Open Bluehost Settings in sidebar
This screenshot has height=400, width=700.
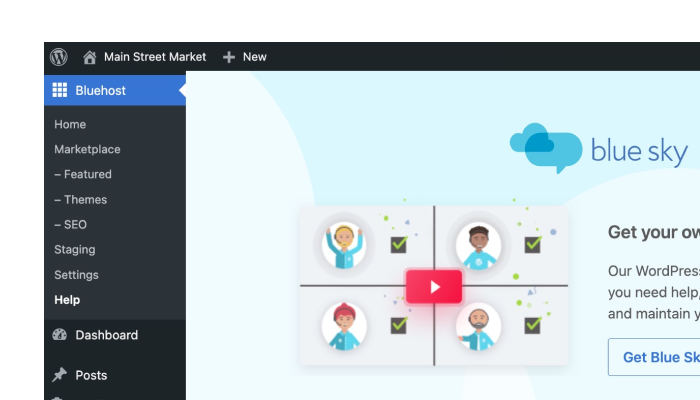[76, 275]
